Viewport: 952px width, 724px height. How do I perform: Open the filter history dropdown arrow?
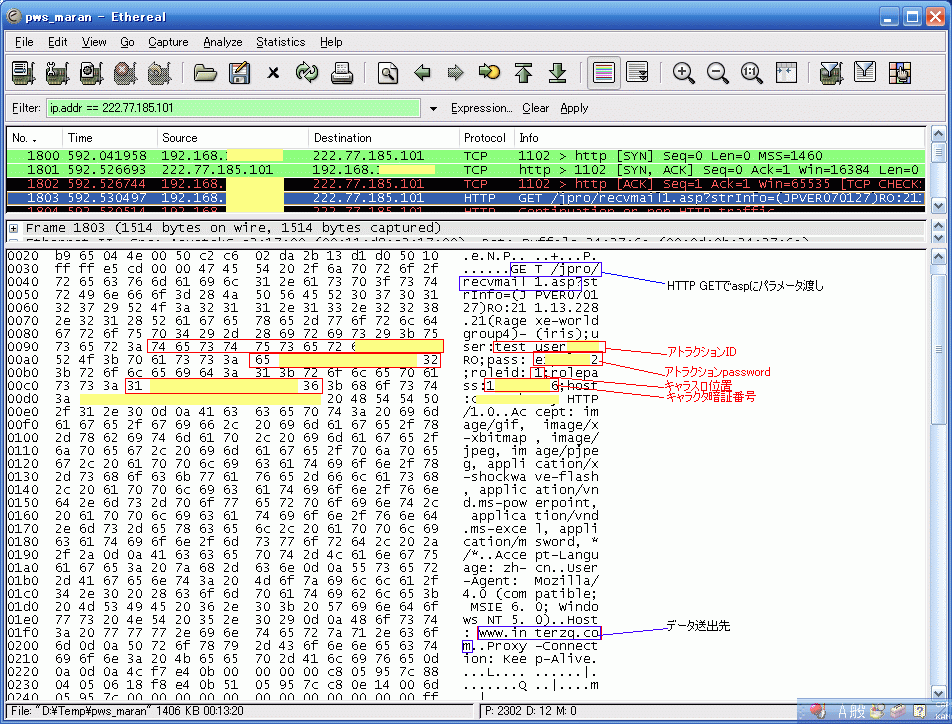tap(434, 109)
